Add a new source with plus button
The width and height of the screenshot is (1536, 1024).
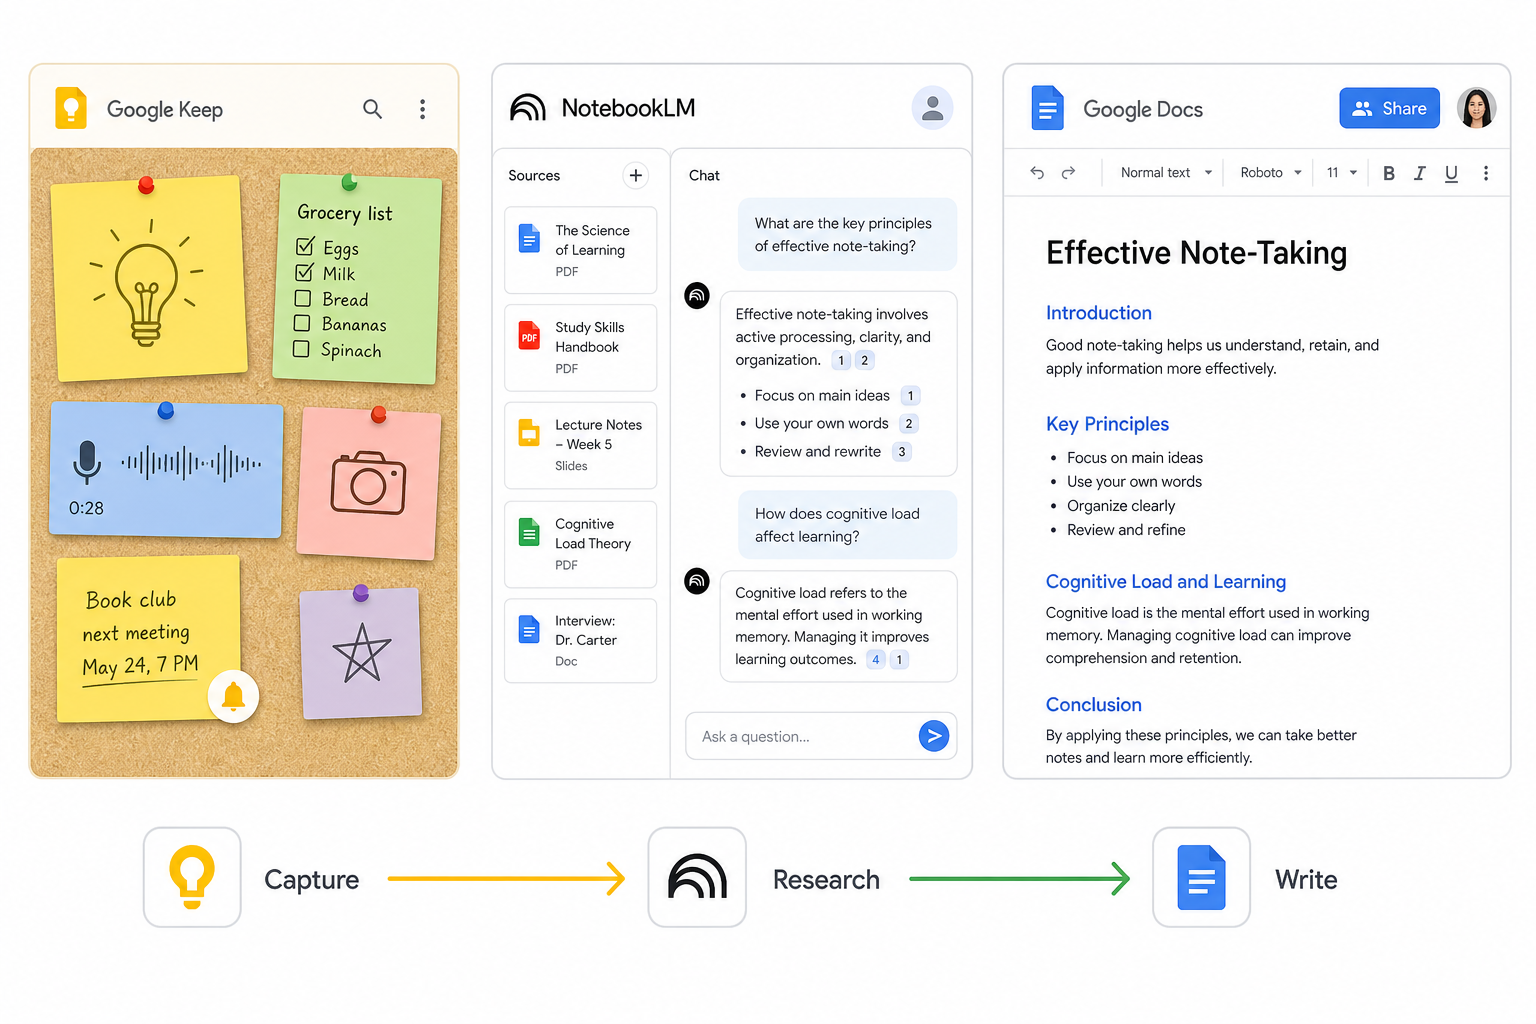click(x=635, y=175)
